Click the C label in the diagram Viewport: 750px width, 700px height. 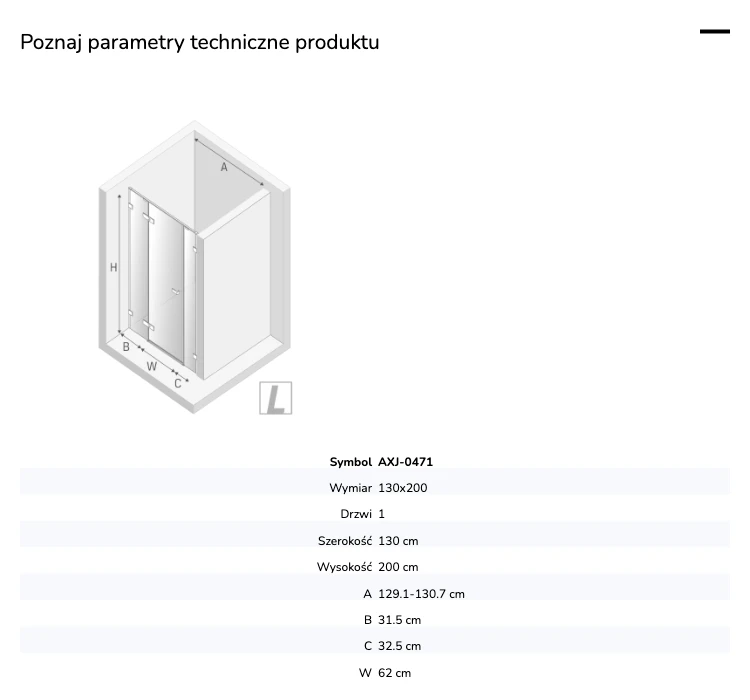pos(178,383)
